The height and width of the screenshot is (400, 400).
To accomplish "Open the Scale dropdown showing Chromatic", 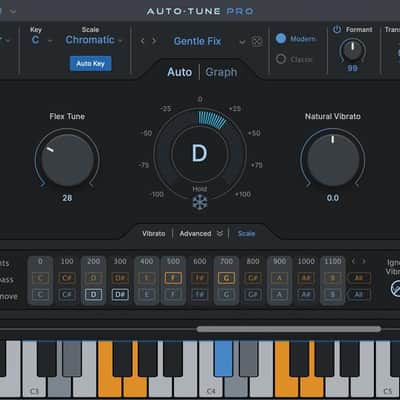I will click(x=94, y=40).
